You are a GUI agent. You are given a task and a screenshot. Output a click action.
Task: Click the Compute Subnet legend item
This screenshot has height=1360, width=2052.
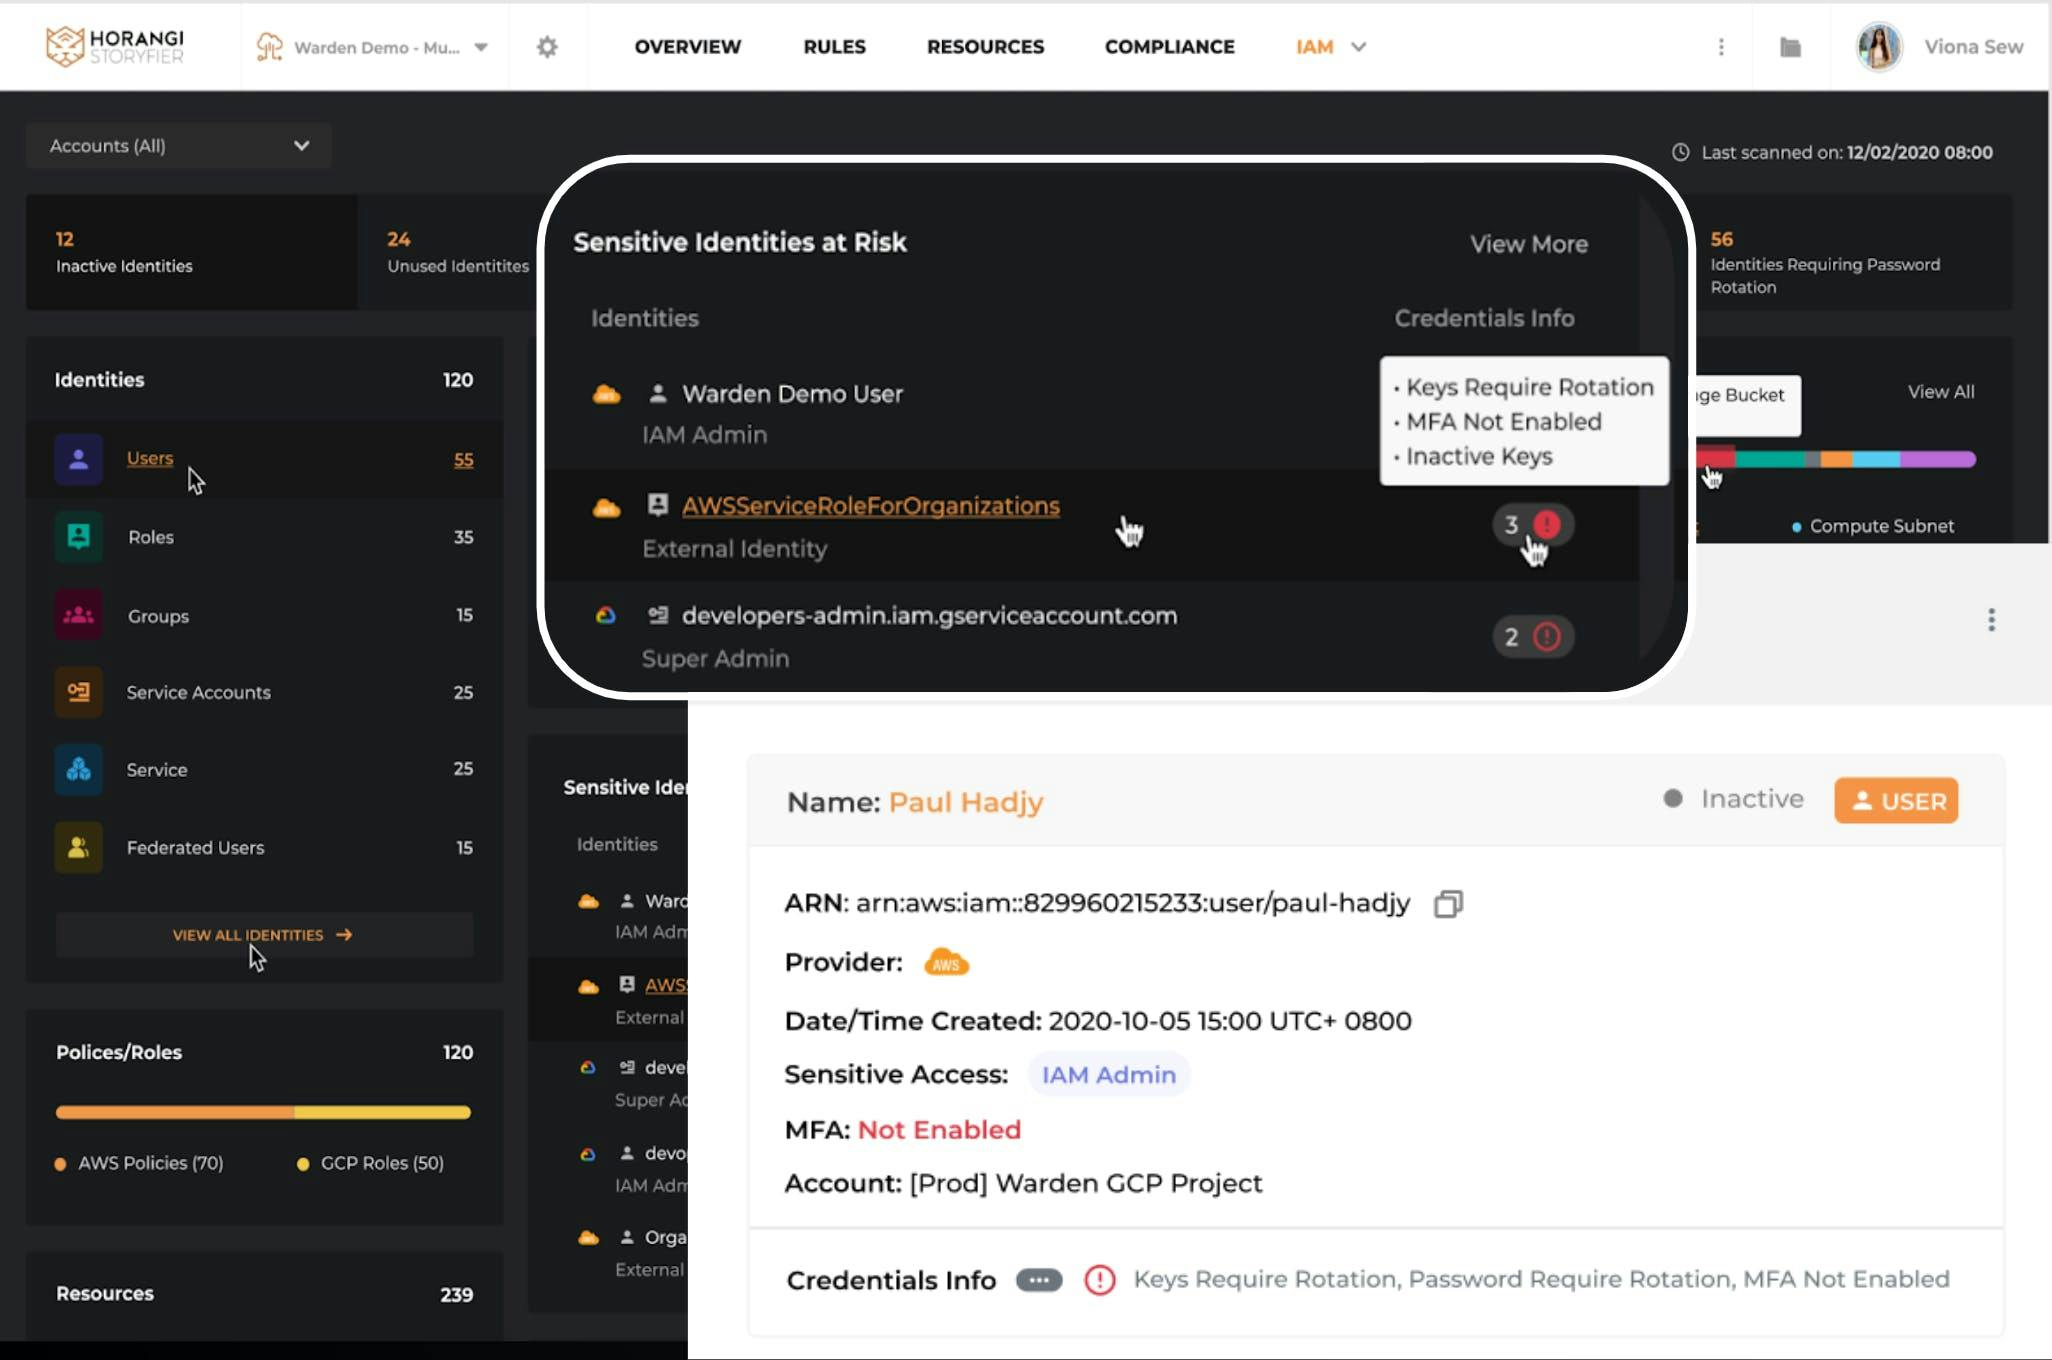pos(1872,526)
